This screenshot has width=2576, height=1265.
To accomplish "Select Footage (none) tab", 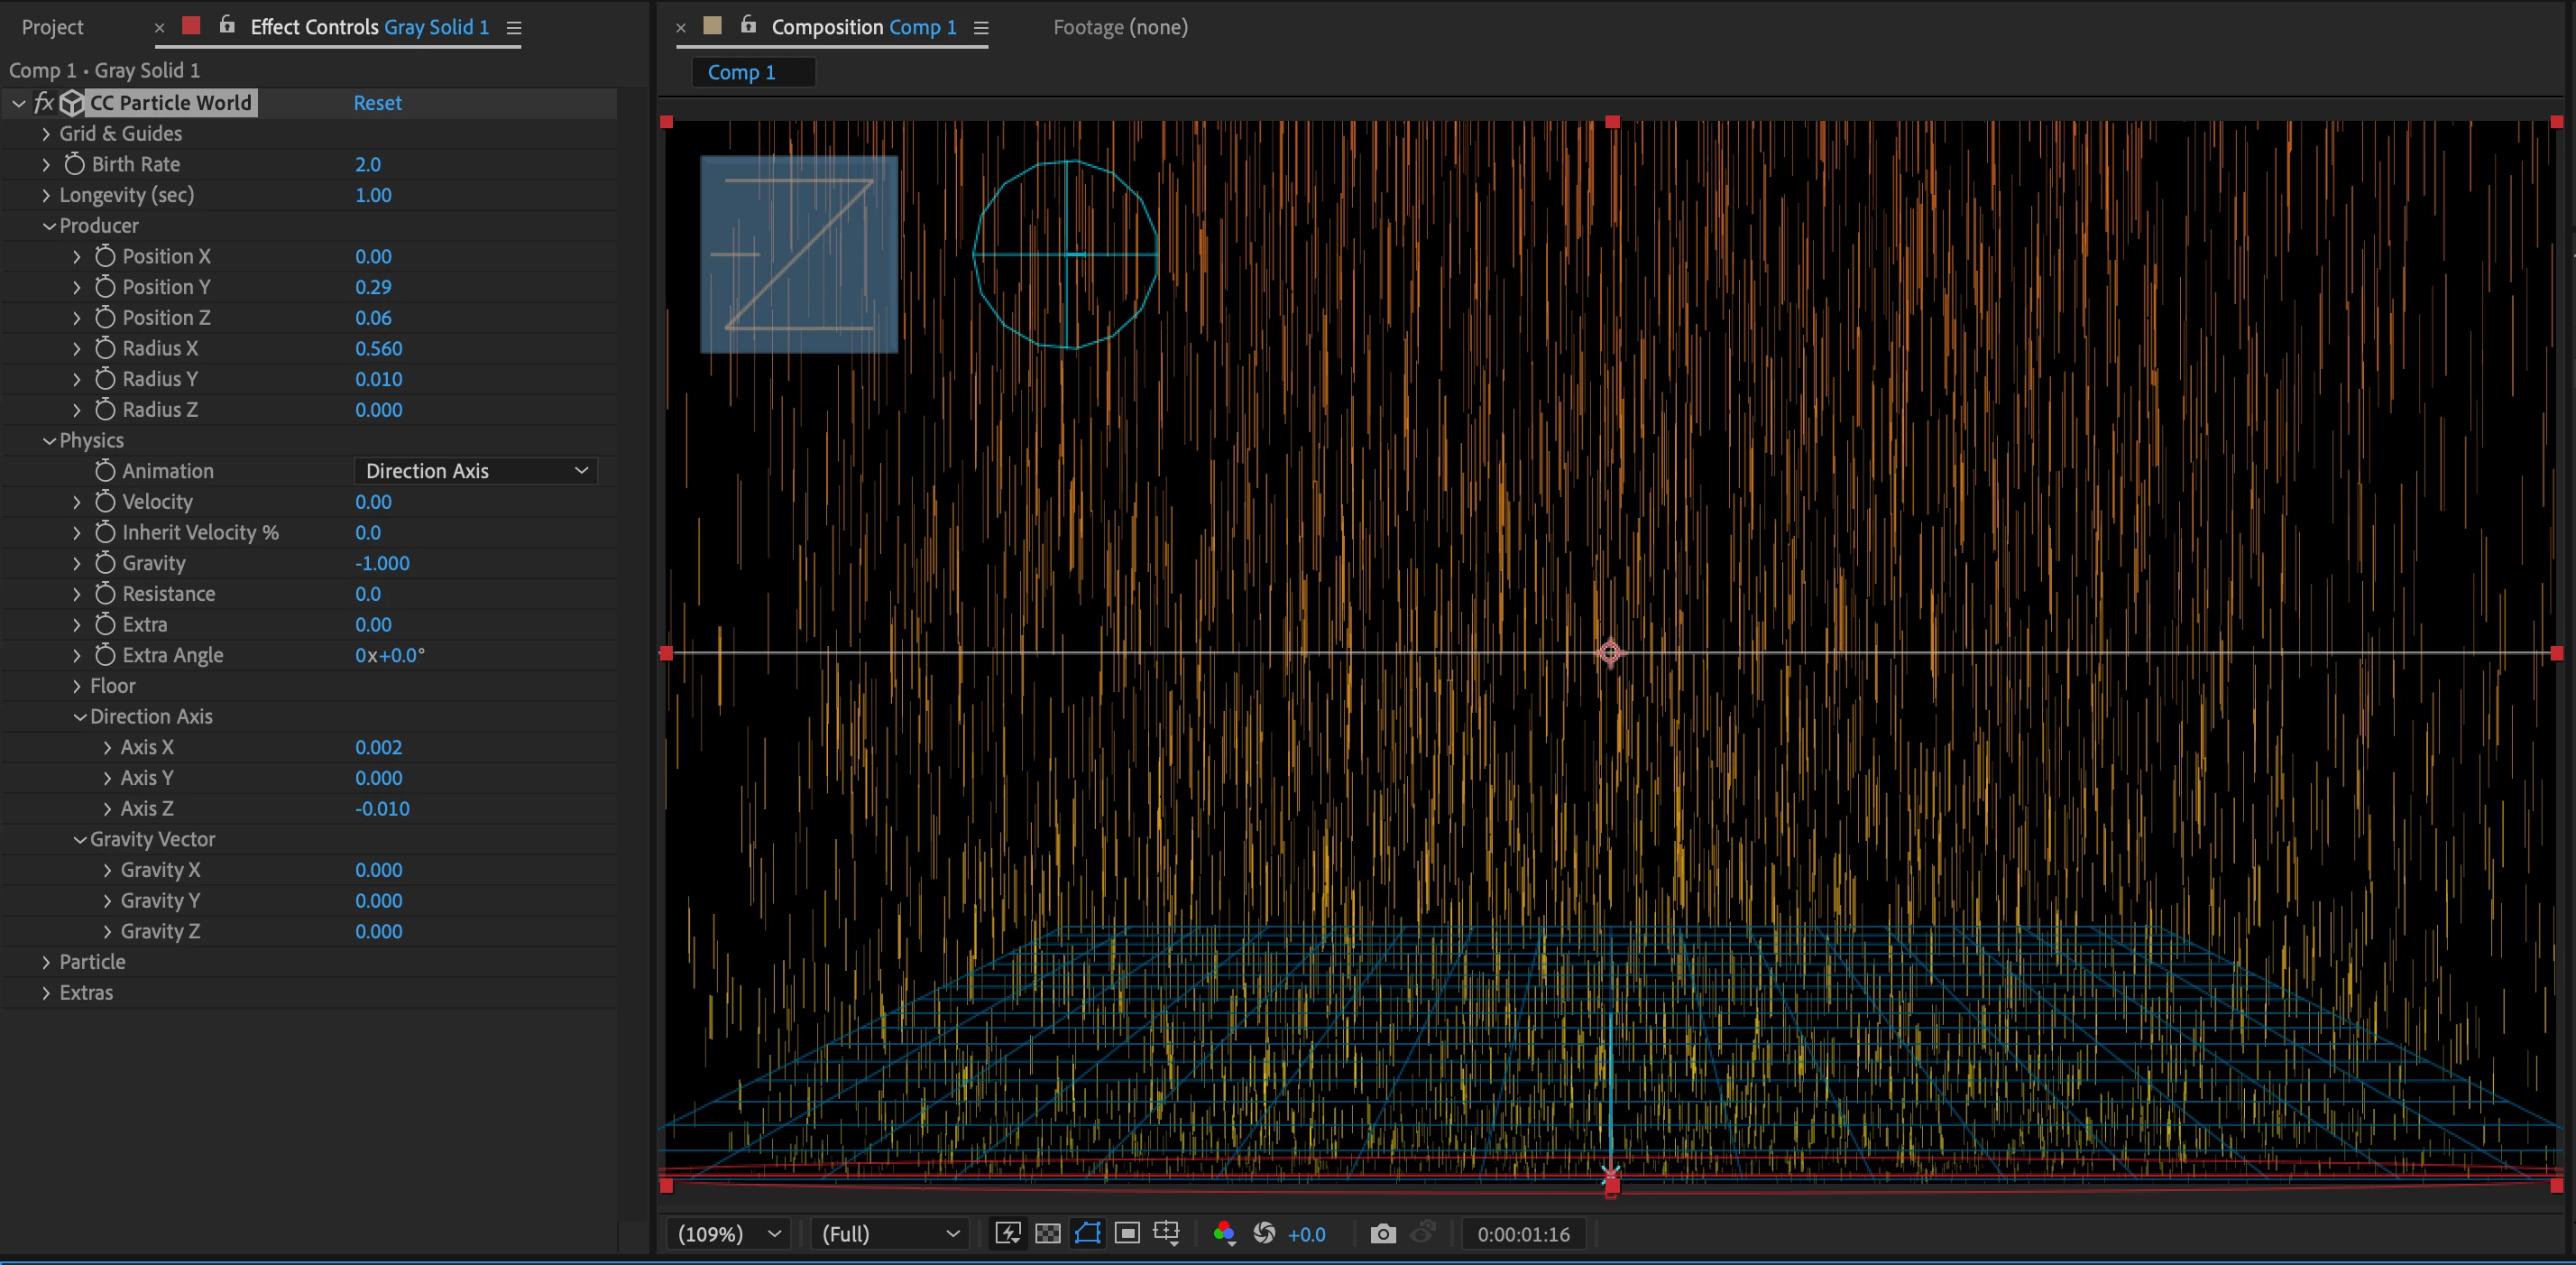I will click(x=1120, y=27).
